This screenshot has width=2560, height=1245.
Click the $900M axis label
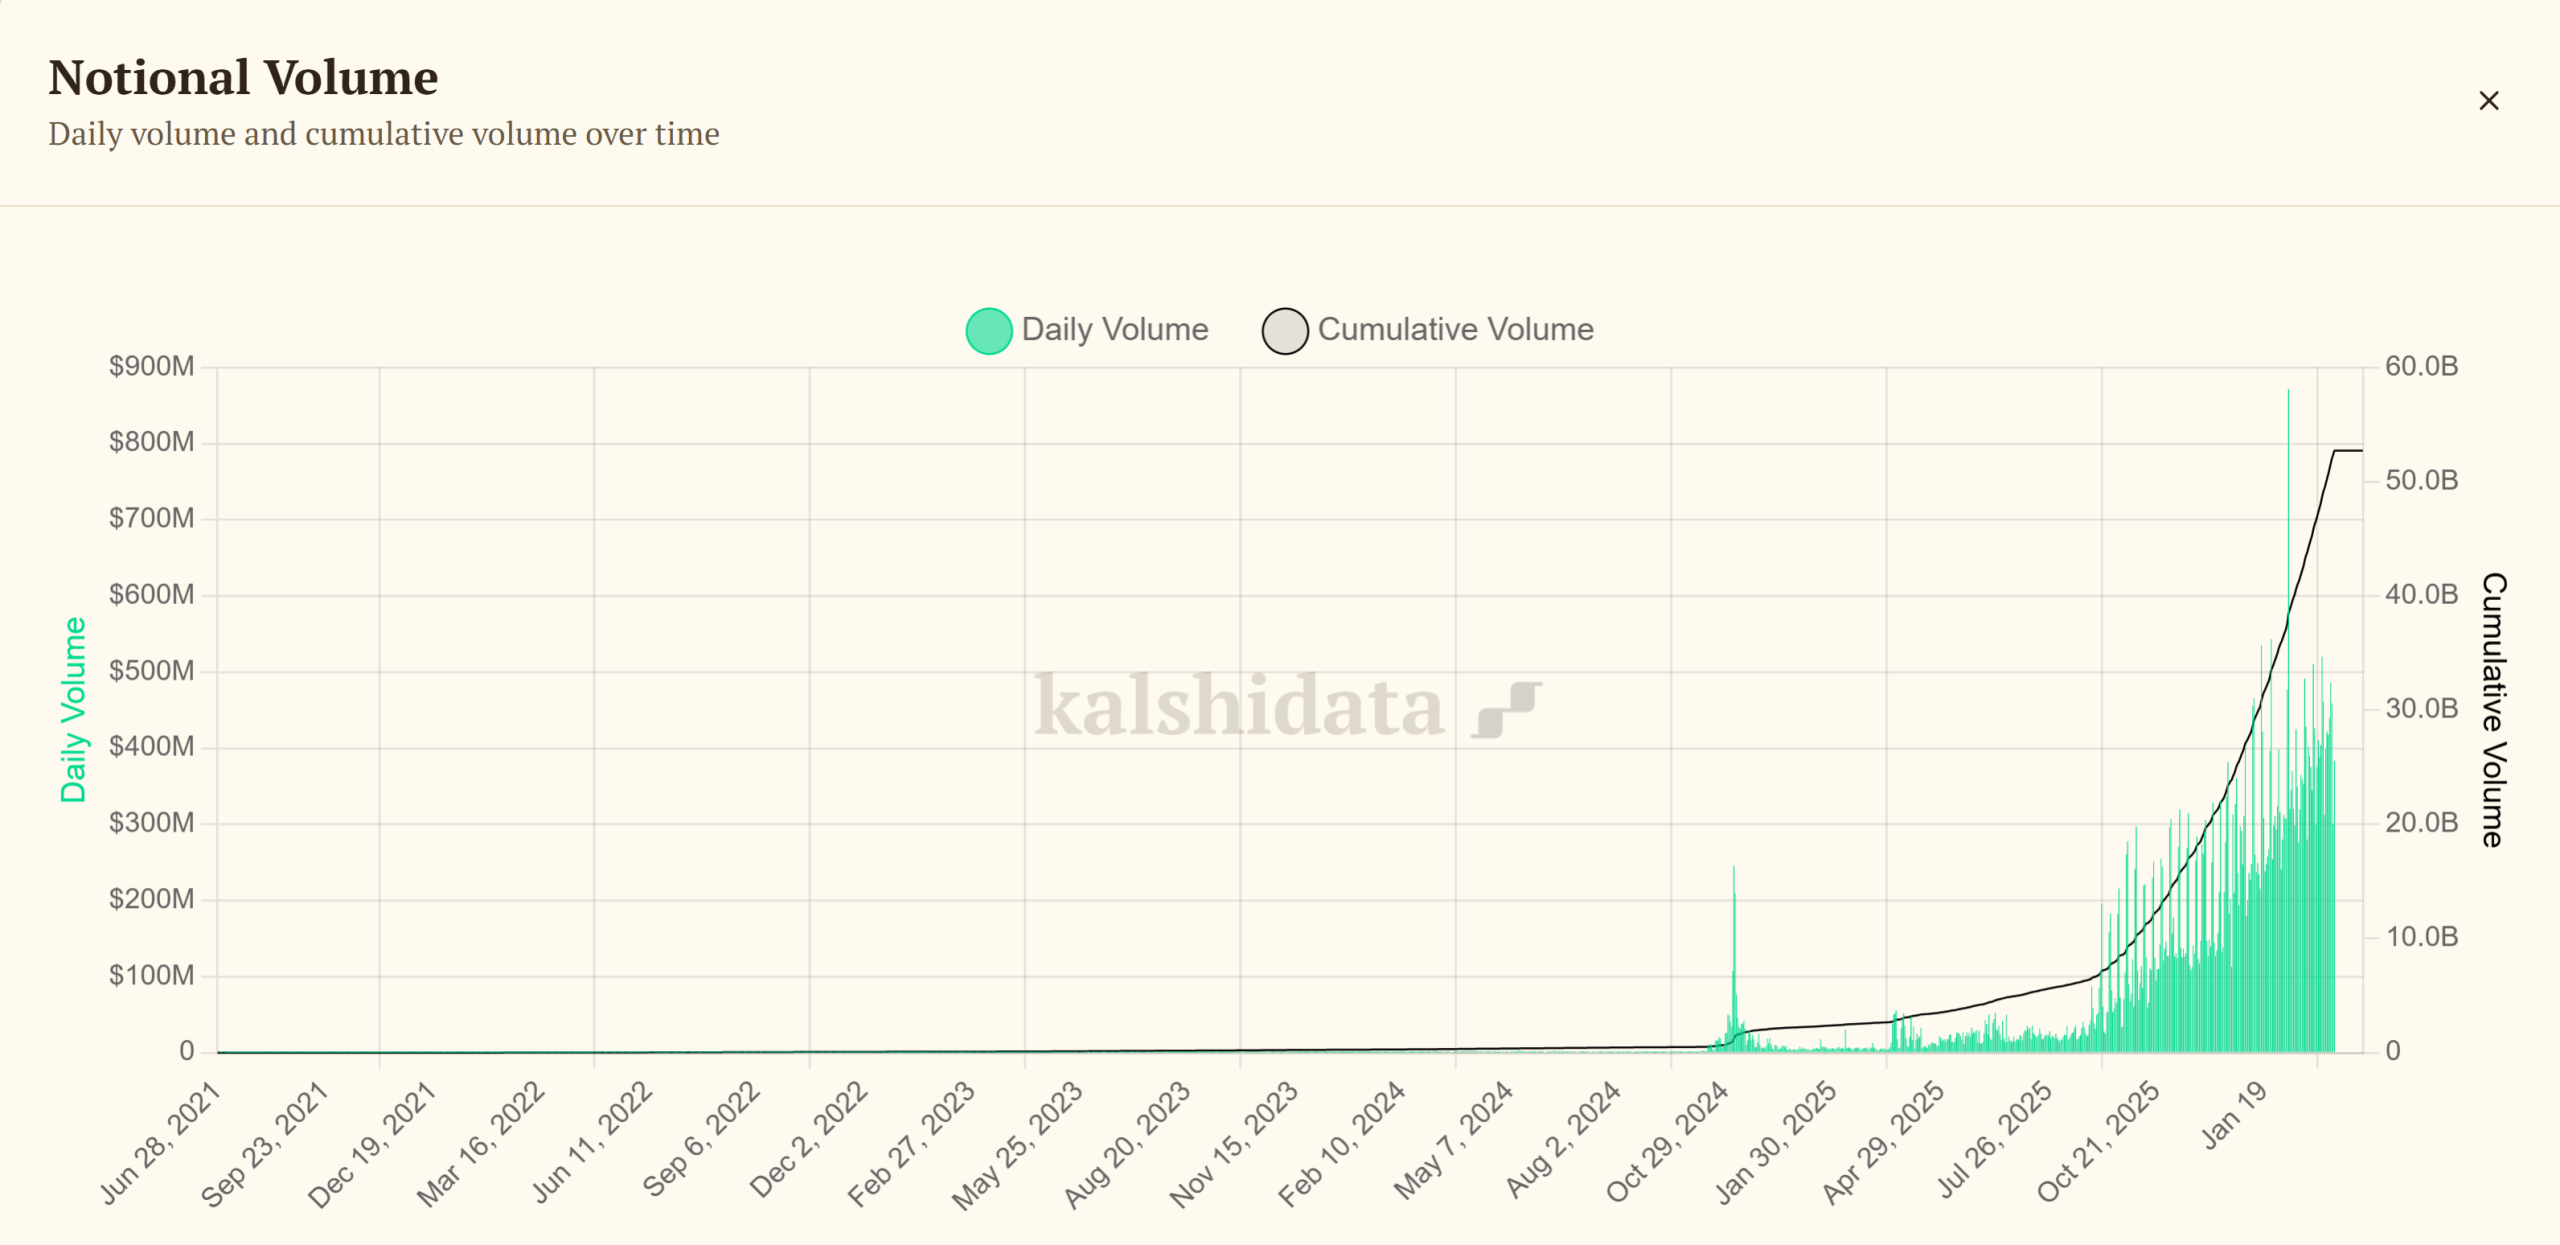click(152, 365)
